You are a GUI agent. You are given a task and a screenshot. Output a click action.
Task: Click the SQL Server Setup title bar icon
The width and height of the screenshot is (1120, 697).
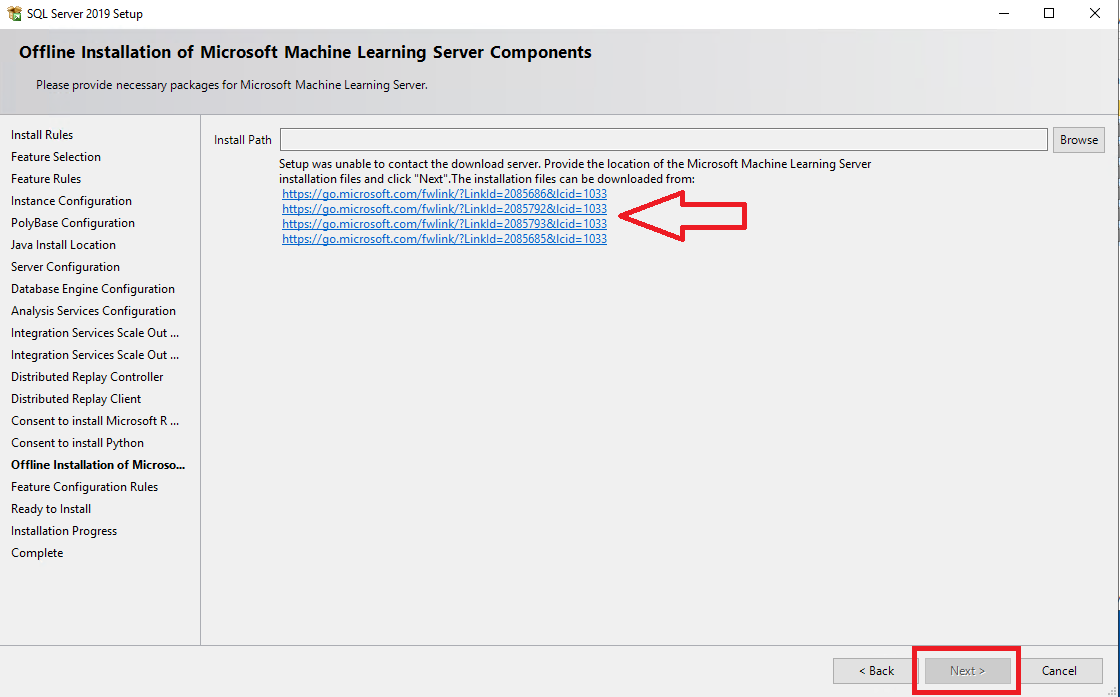(x=14, y=14)
